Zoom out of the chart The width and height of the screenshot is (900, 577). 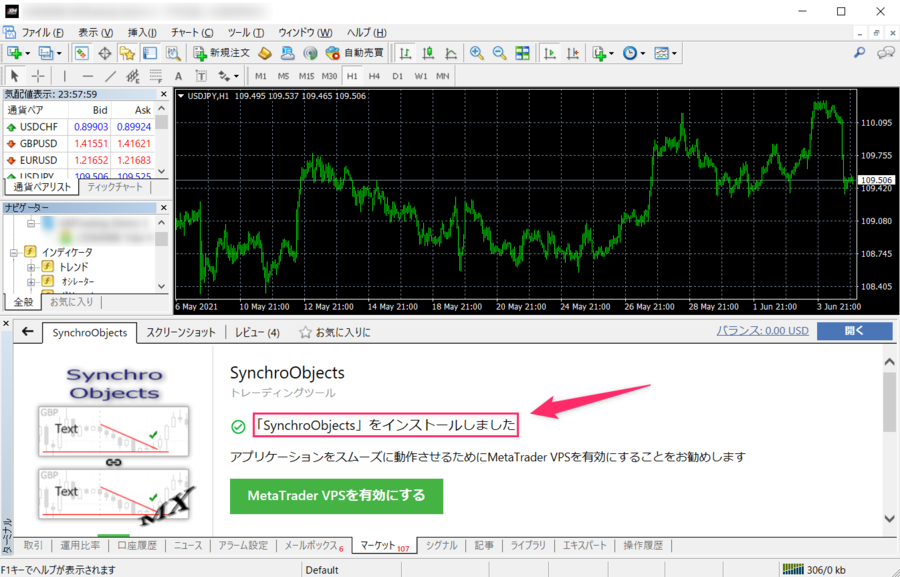point(499,53)
